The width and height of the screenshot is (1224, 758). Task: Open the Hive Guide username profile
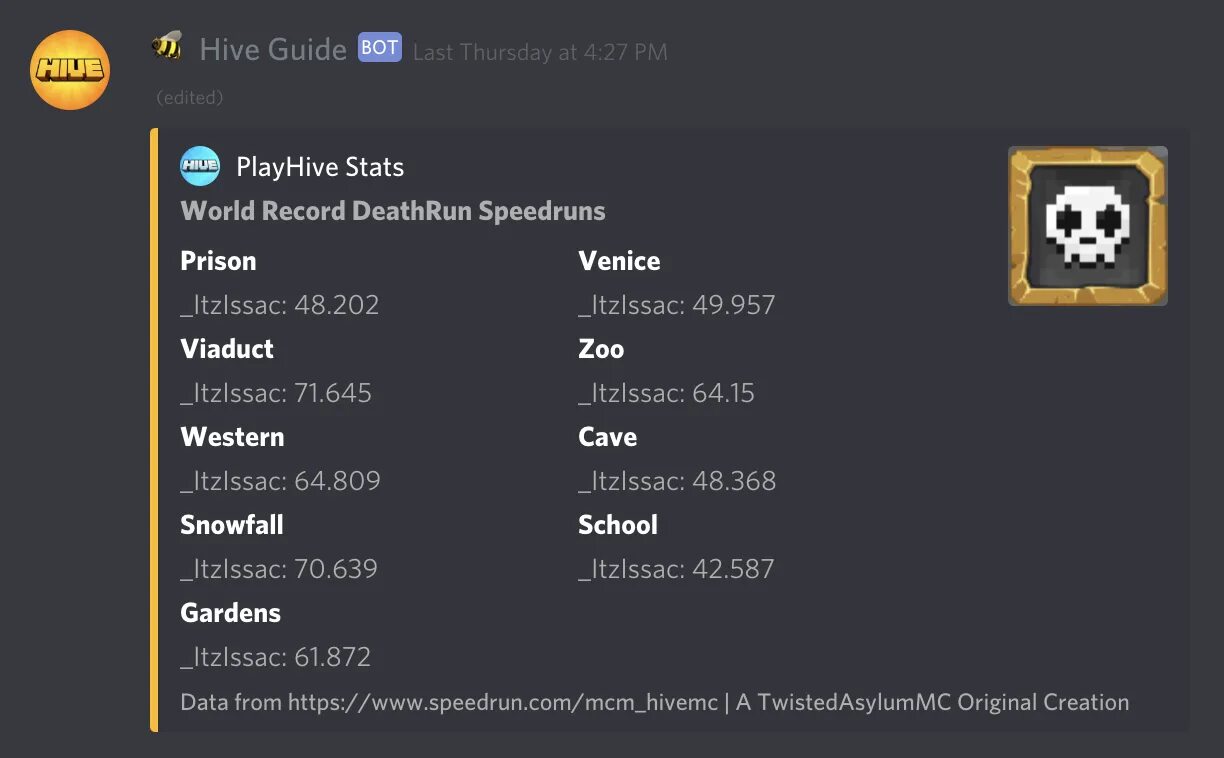pyautogui.click(x=273, y=49)
